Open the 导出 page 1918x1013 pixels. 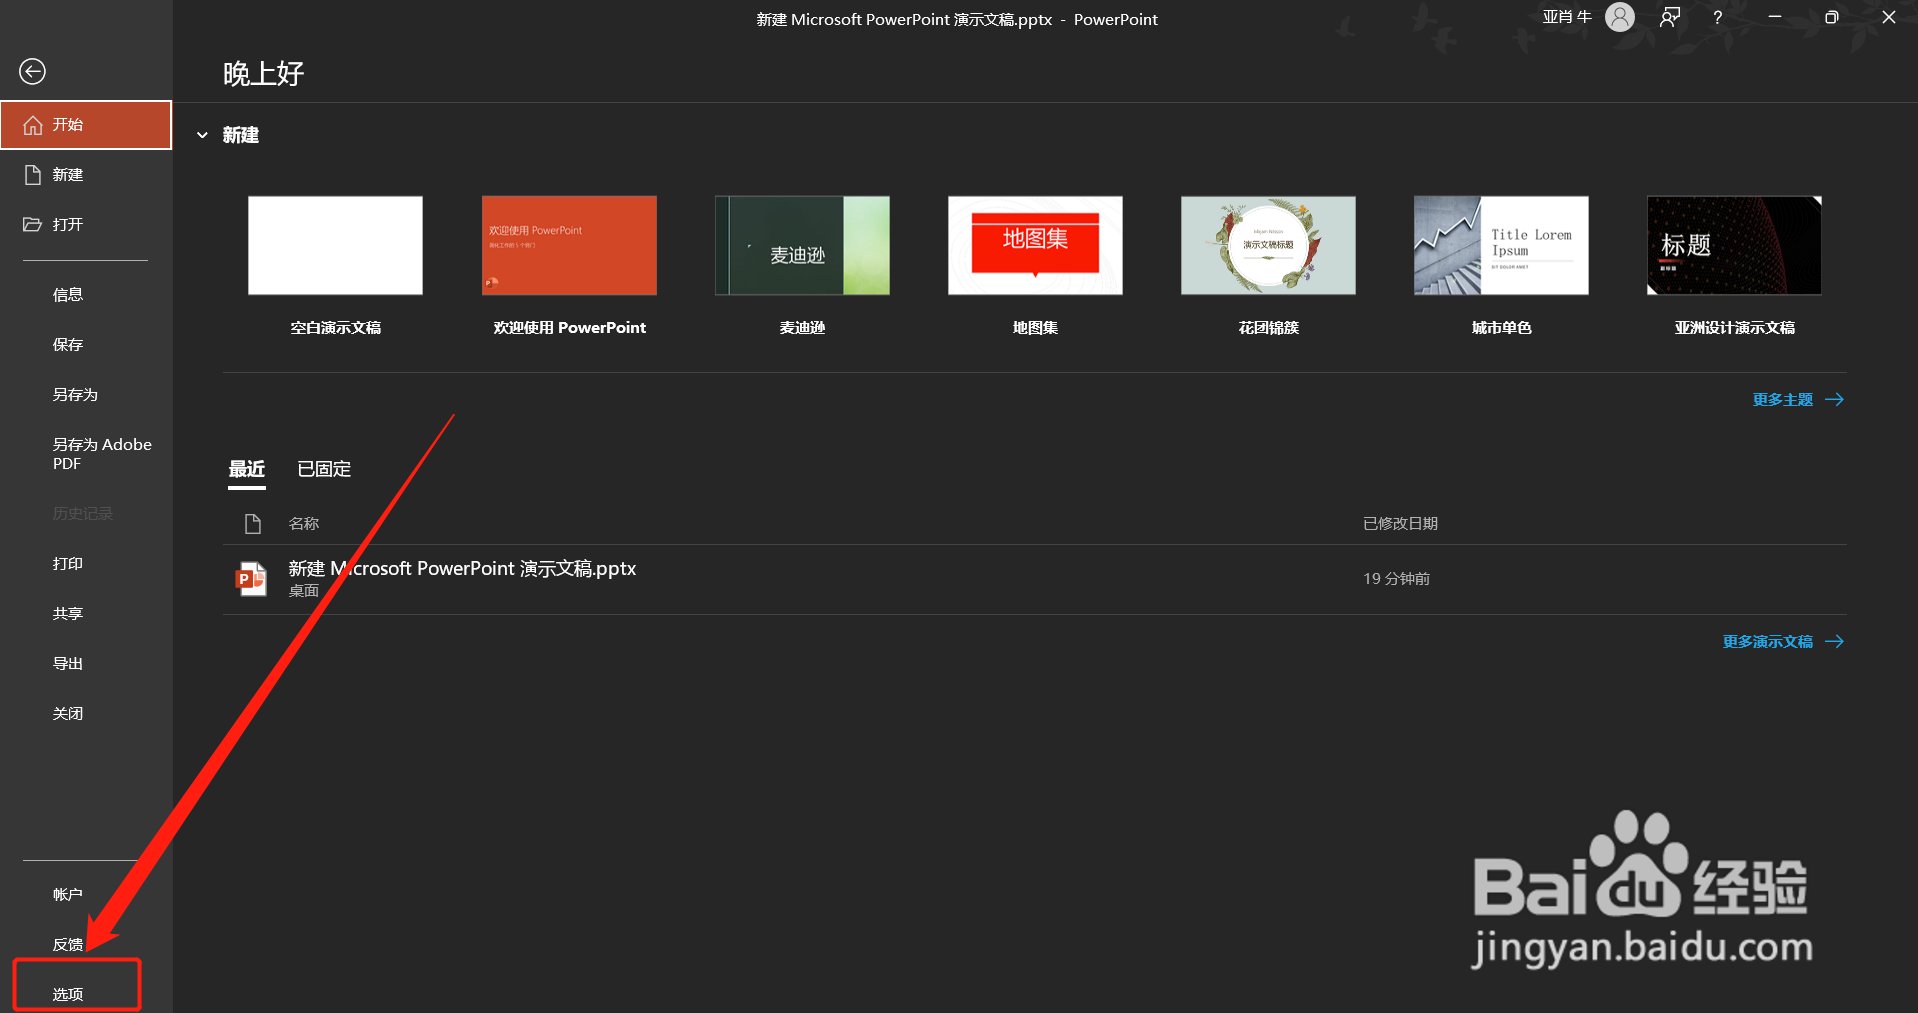(x=86, y=663)
